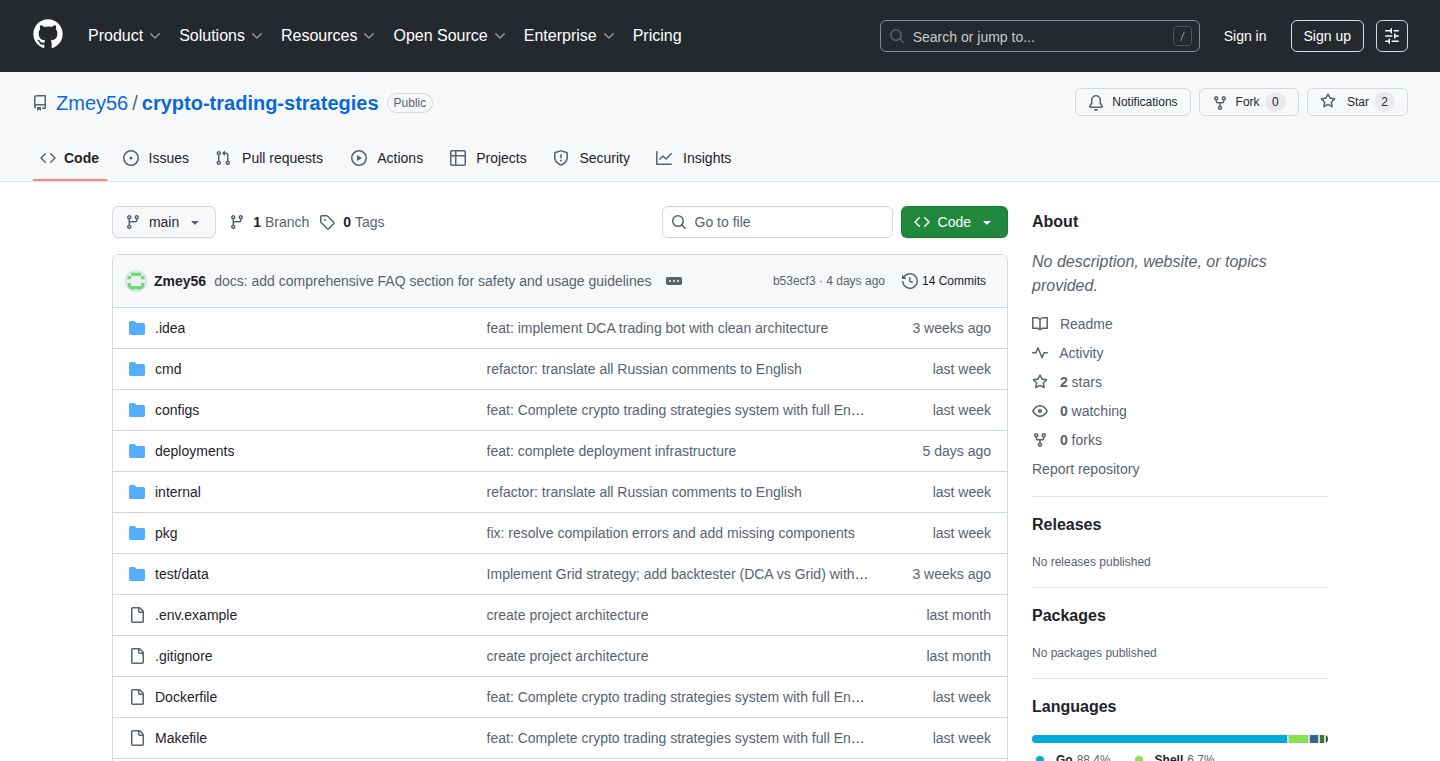Screen dimensions: 1440x761
Task: Open the Releases heading link
Action: pos(1066,525)
